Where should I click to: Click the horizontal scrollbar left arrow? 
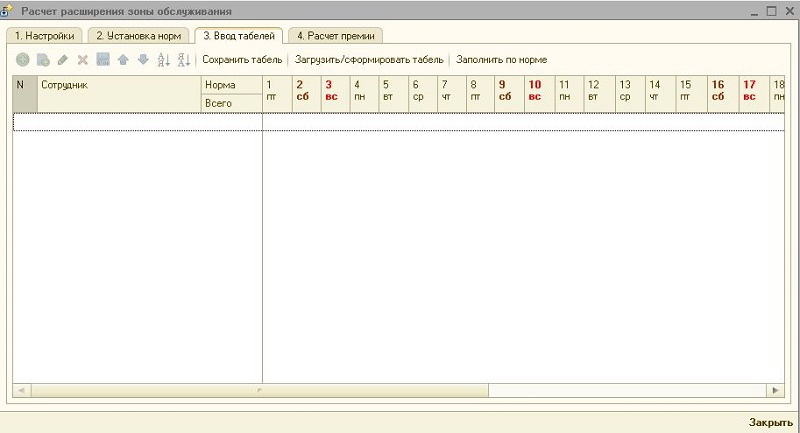click(x=20, y=389)
